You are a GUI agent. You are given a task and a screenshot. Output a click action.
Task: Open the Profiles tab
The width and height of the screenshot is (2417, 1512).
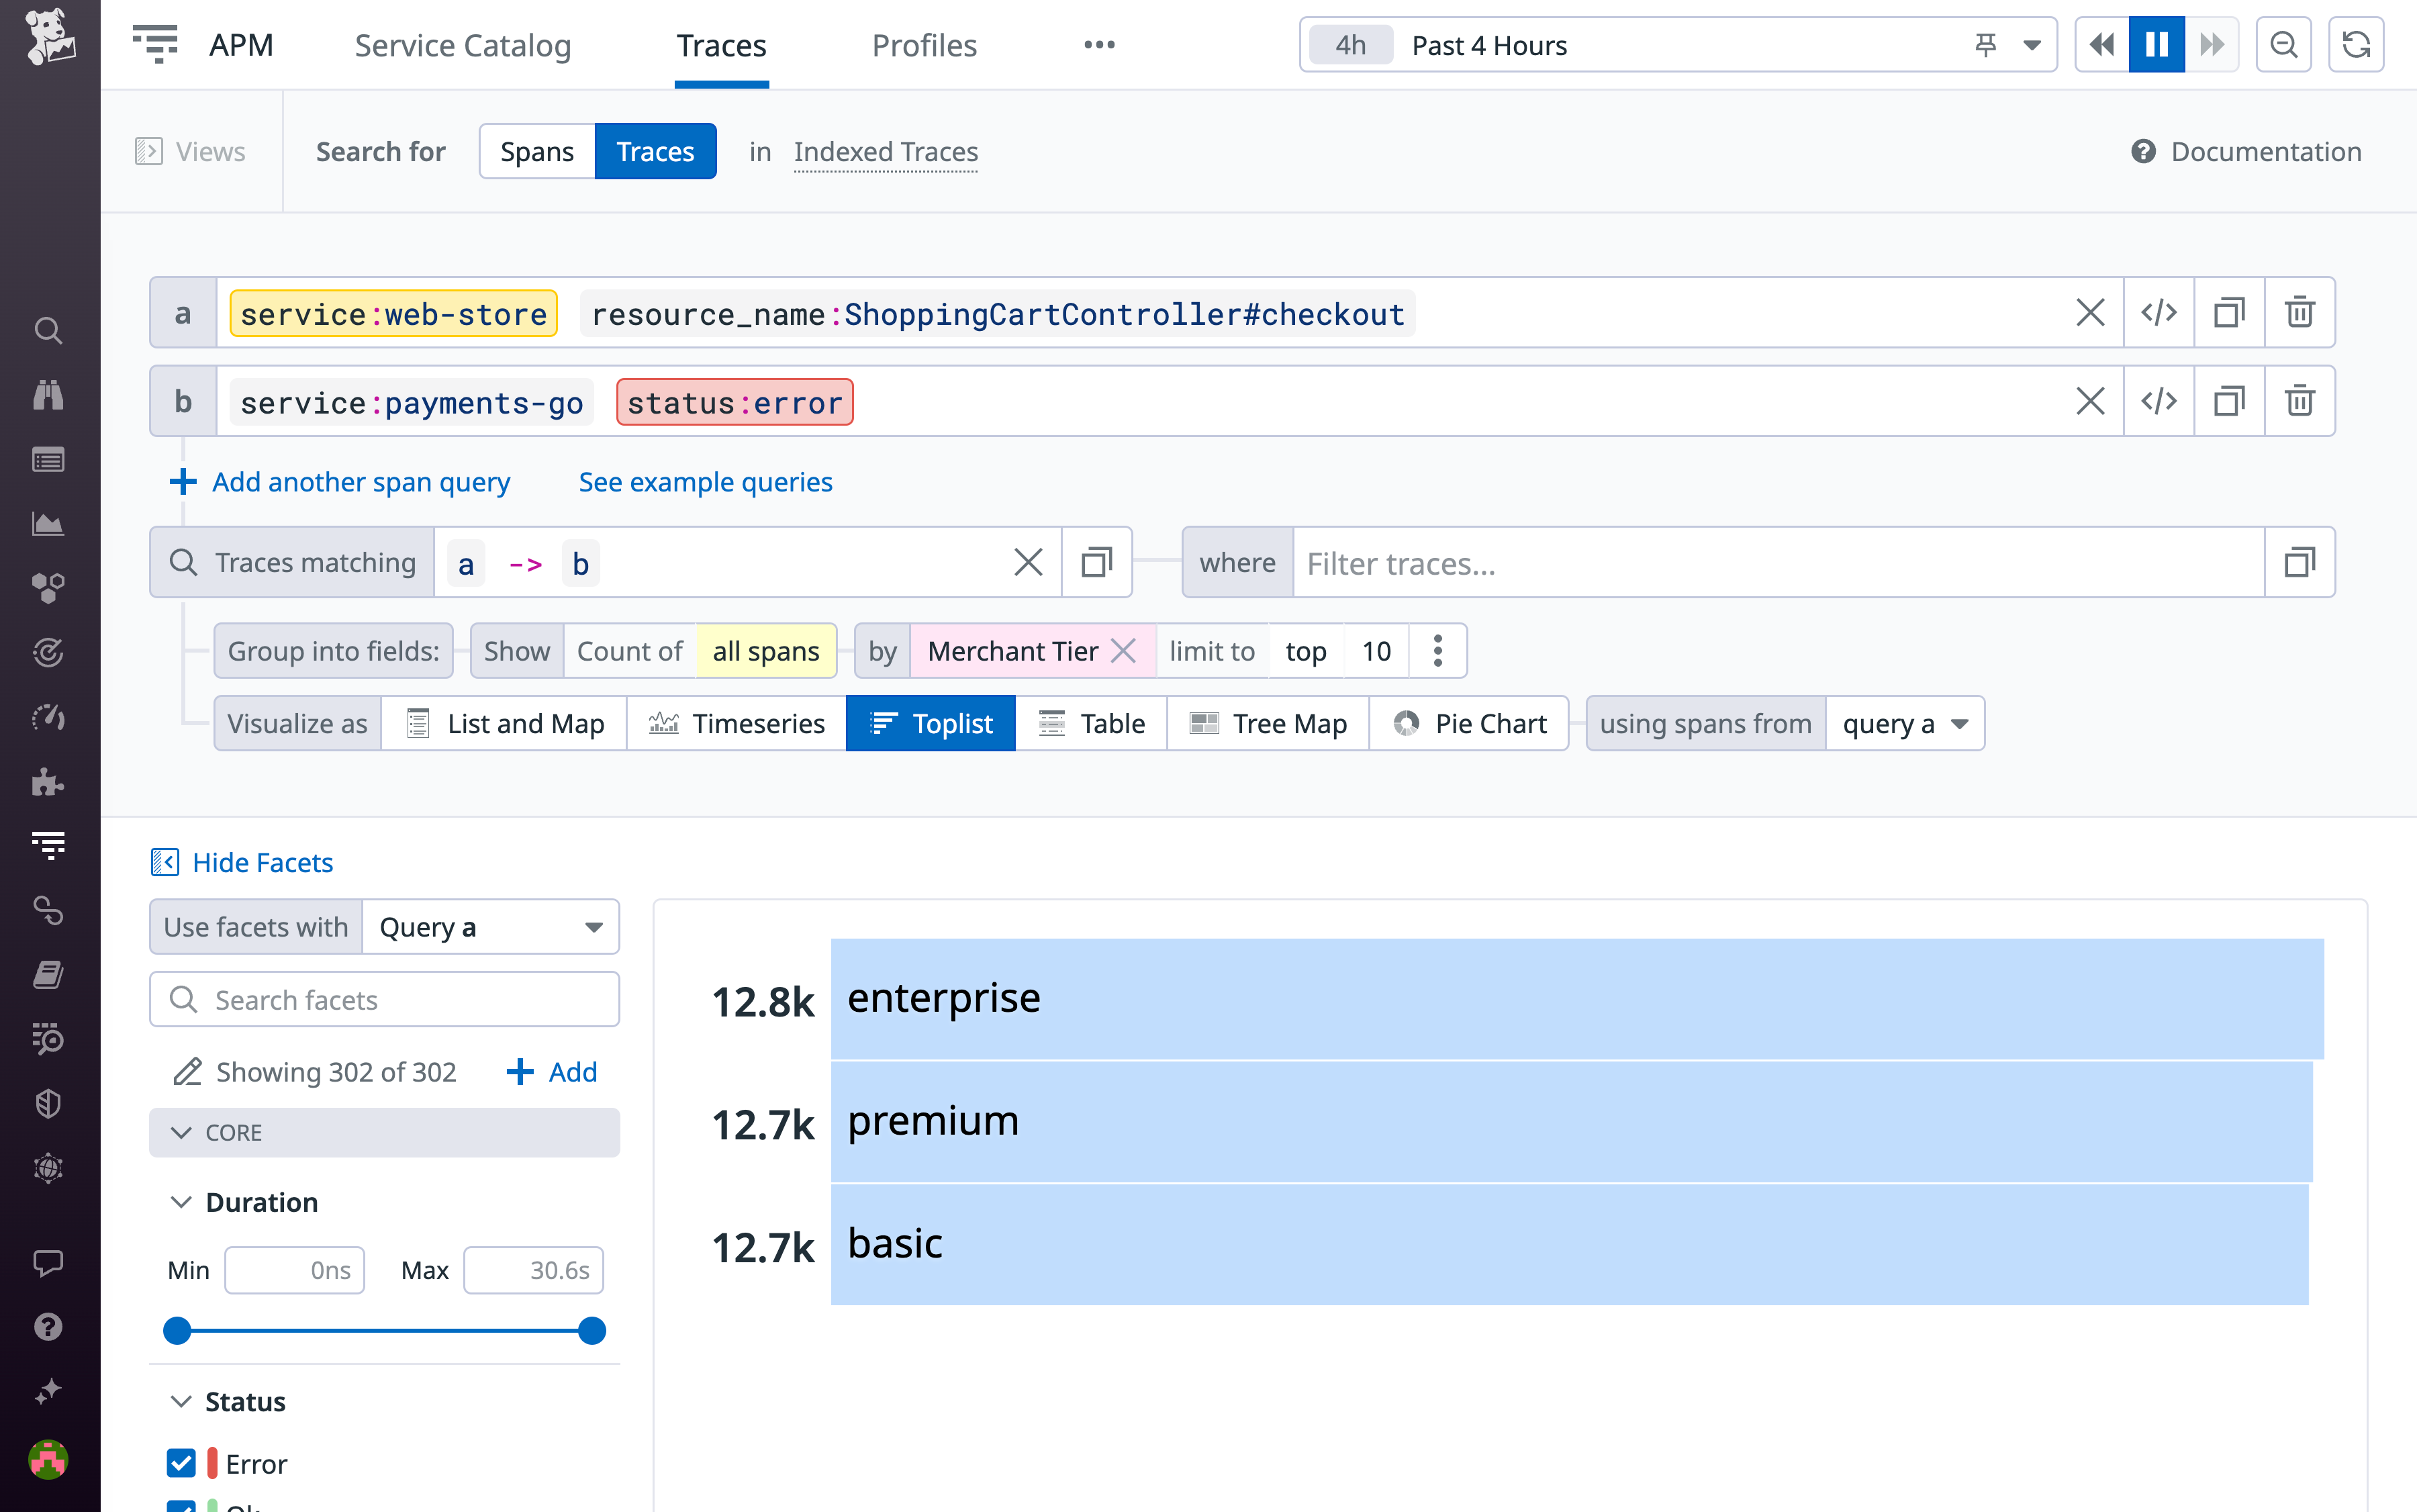point(923,45)
